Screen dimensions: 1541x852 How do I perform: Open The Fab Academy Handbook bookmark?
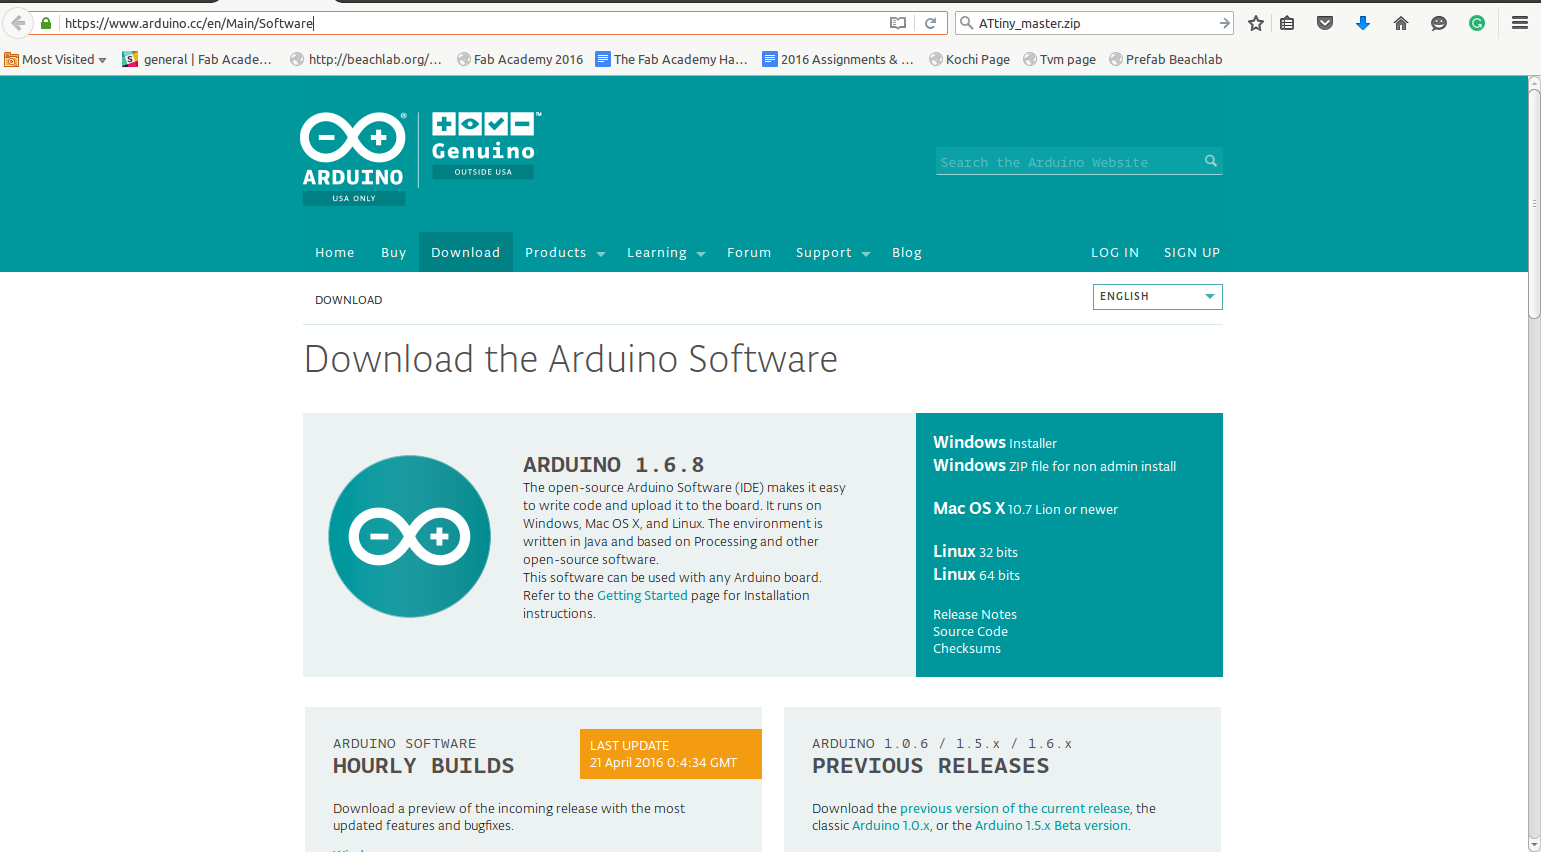[x=672, y=59]
